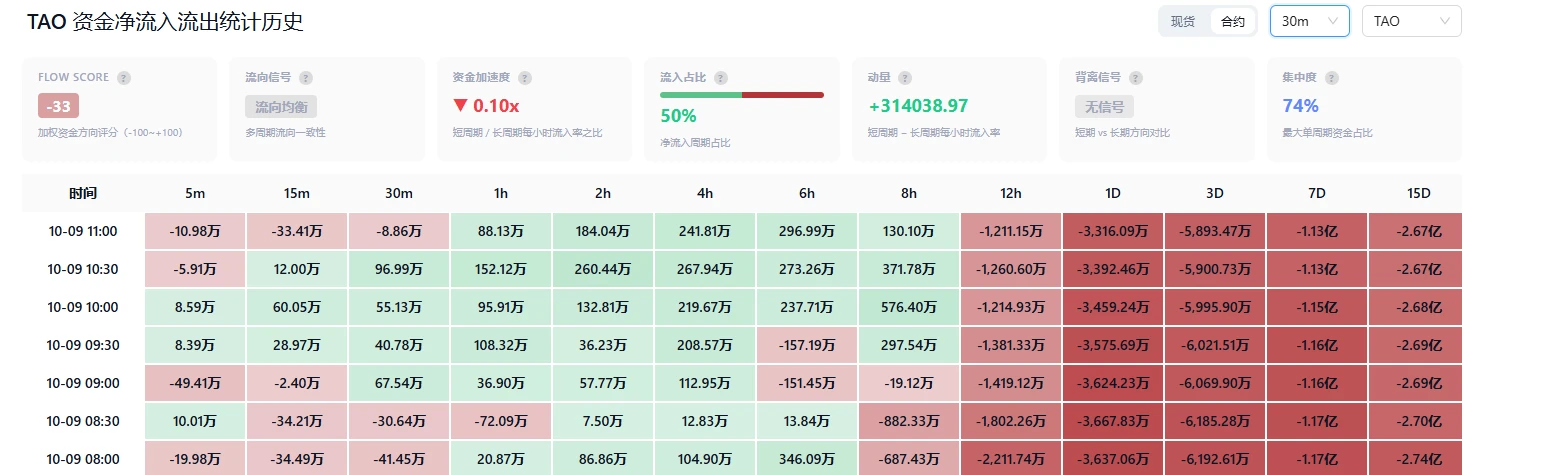Select the 10-09 11:00 row time
The width and height of the screenshot is (1543, 475).
83,231
